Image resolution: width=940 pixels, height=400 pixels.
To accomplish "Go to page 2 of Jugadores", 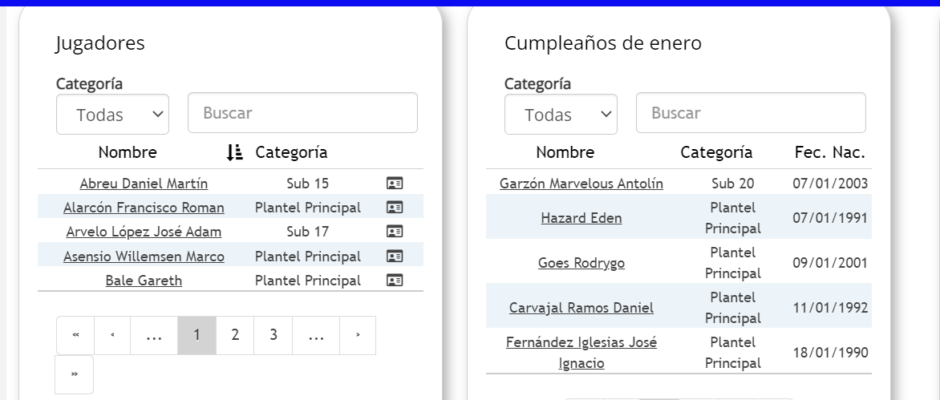I will (235, 335).
